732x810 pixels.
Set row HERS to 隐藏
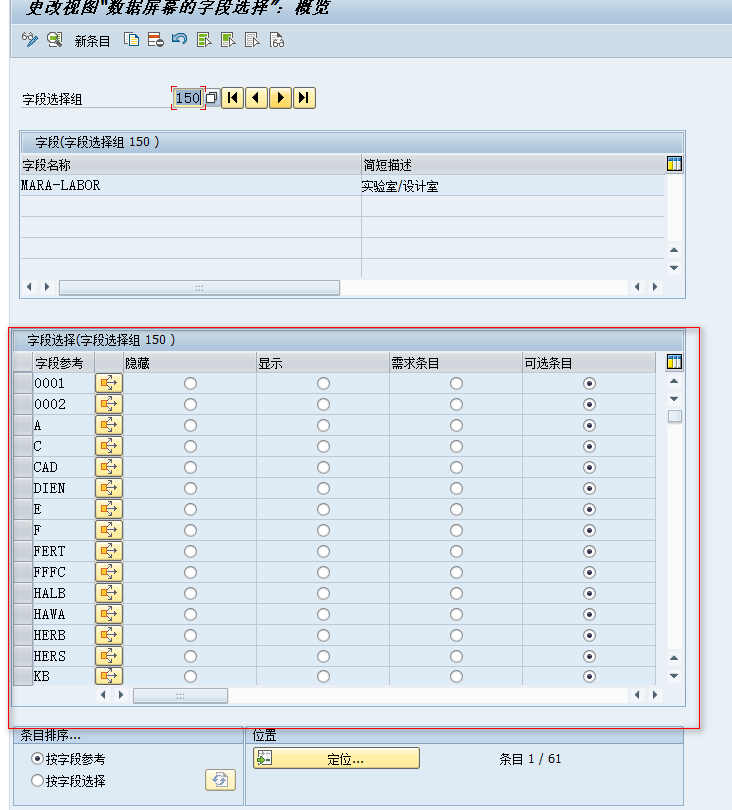(191, 656)
